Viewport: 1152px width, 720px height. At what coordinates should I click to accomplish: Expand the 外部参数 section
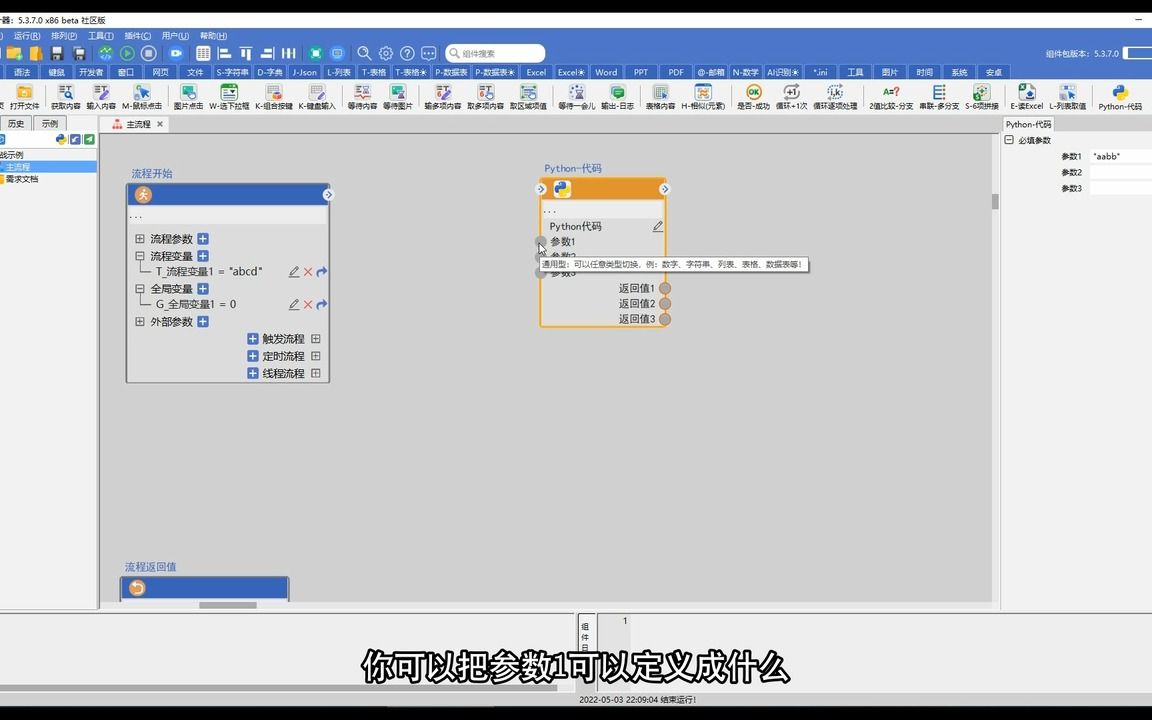(x=140, y=321)
